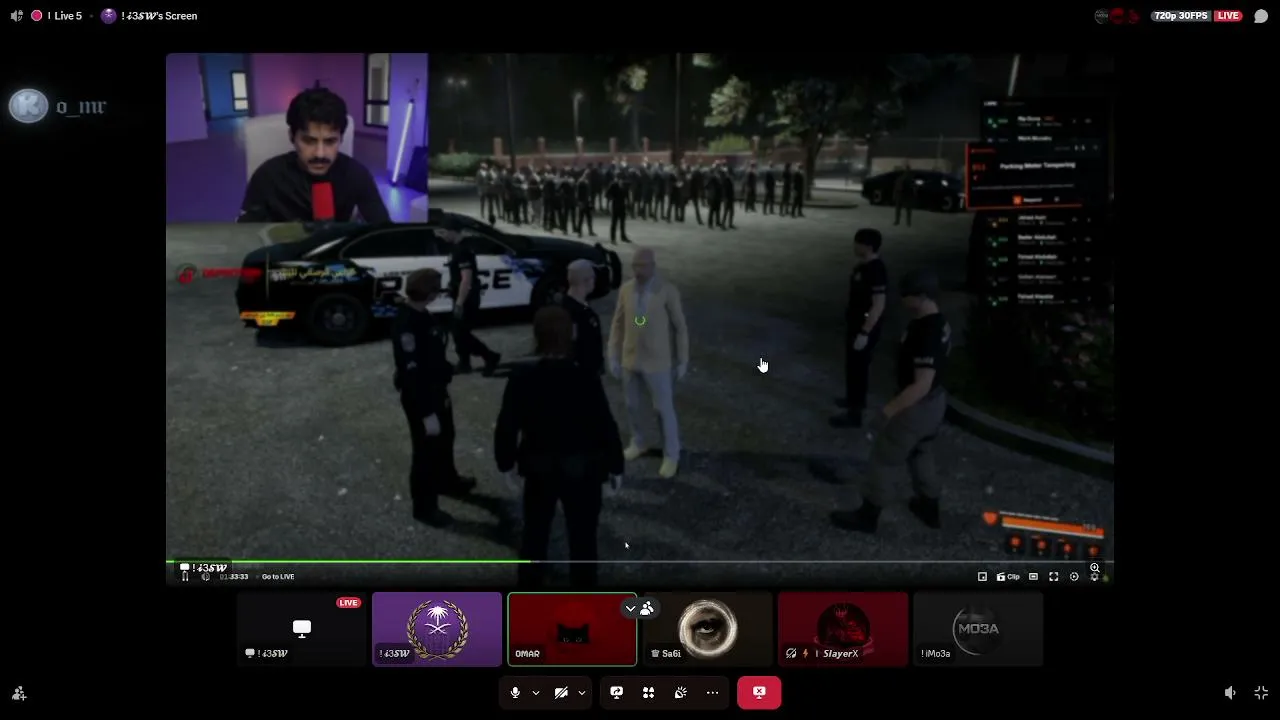The image size is (1280, 720).
Task: Select the Sa6i participant tile
Action: (x=707, y=629)
